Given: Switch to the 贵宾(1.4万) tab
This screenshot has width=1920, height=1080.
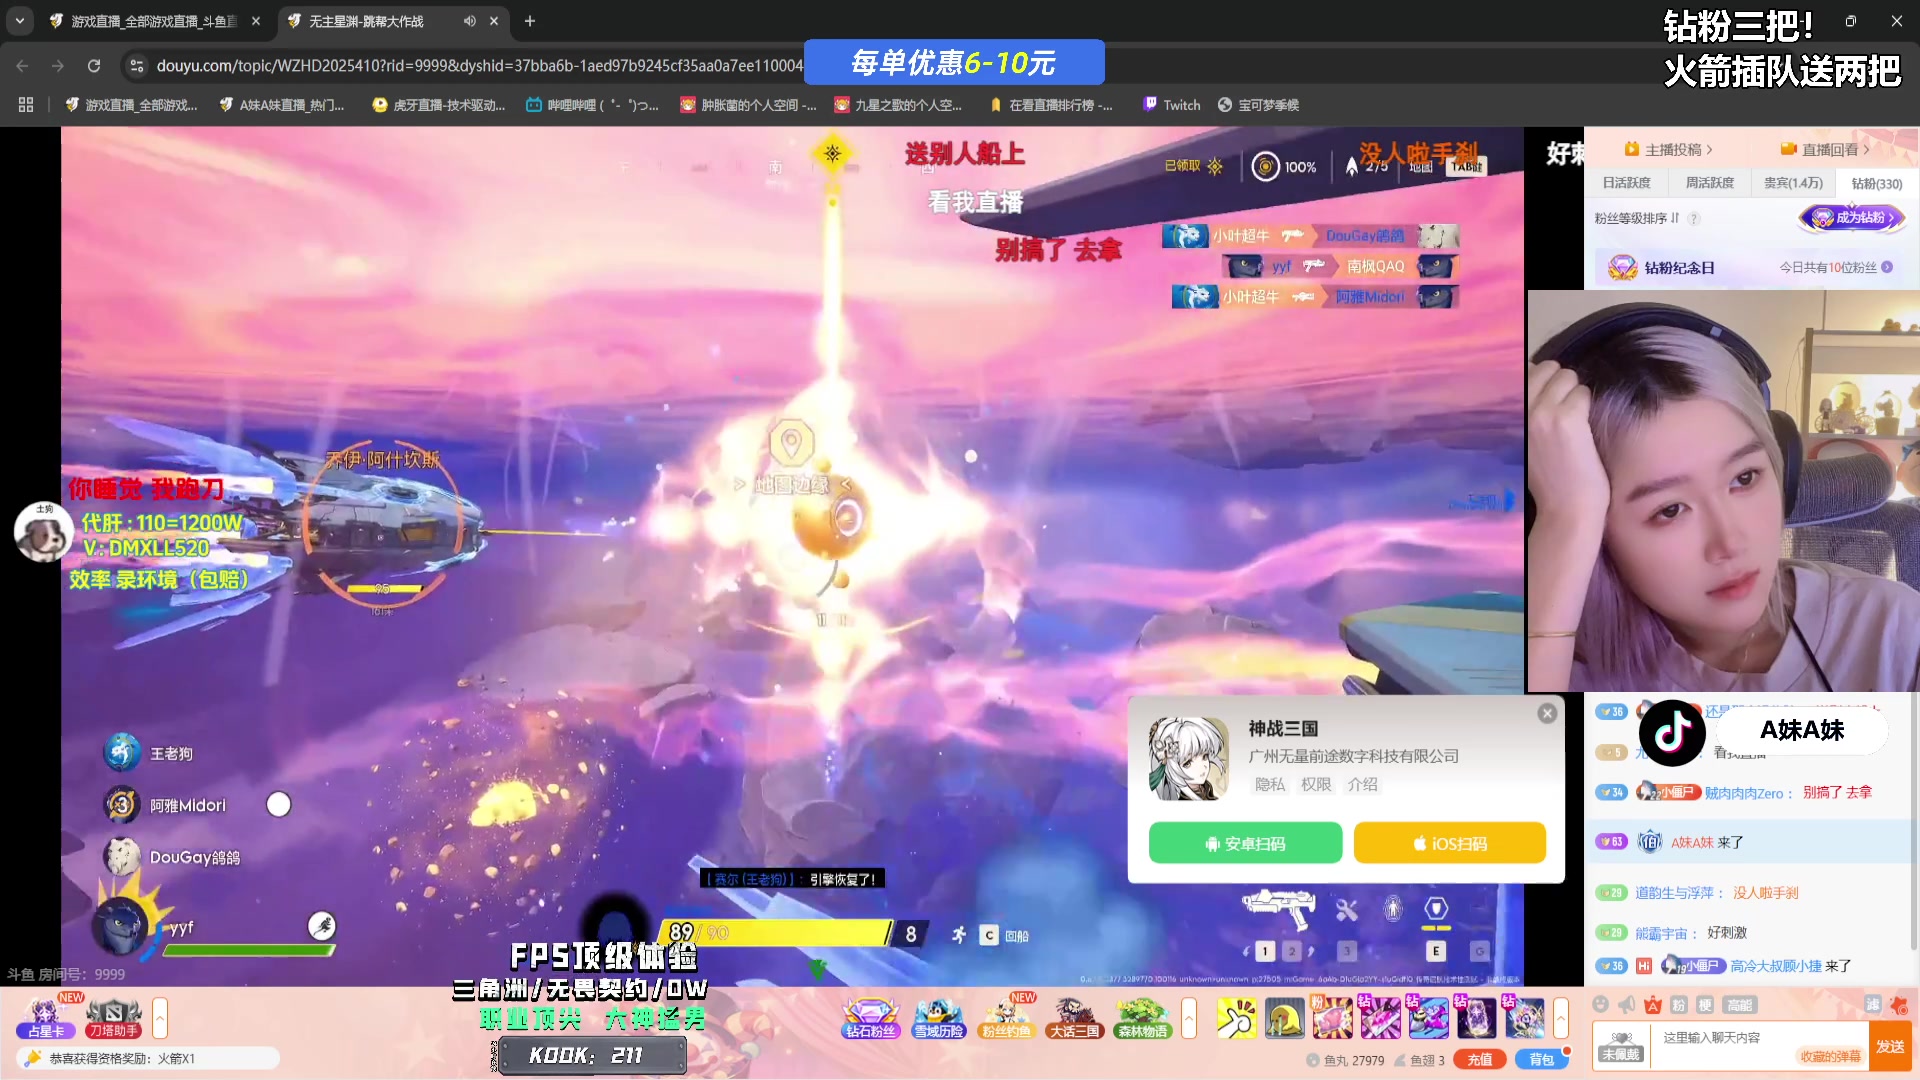Looking at the screenshot, I should click(1793, 183).
